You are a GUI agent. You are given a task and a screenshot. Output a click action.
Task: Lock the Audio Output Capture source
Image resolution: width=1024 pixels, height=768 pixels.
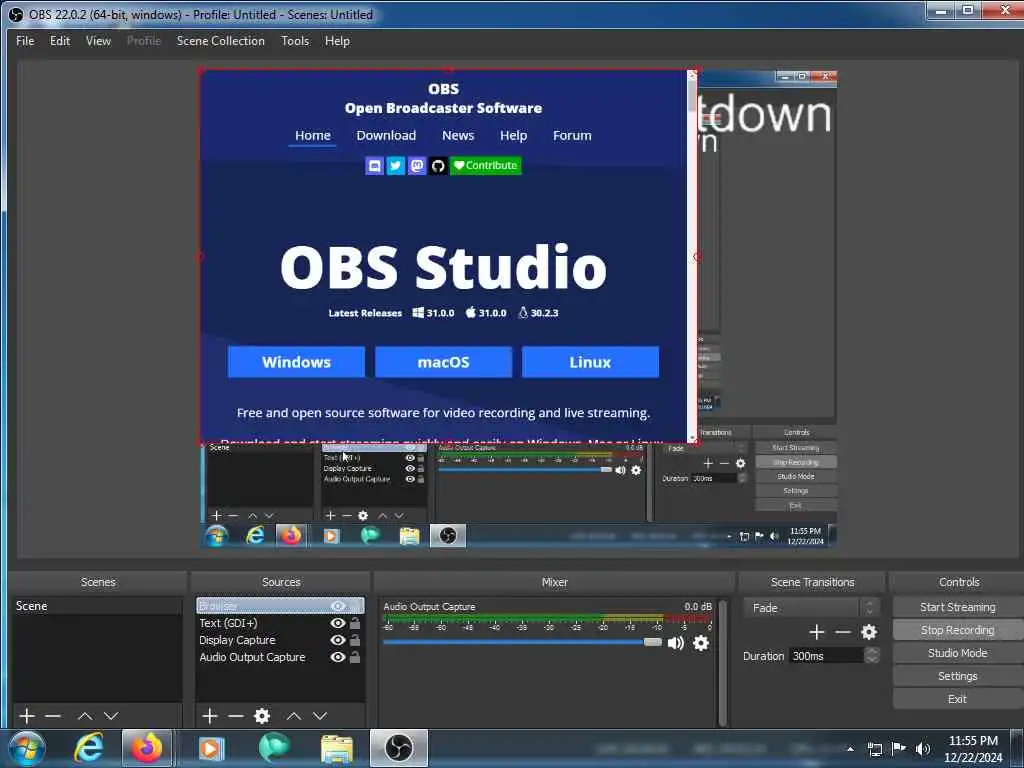pos(355,657)
